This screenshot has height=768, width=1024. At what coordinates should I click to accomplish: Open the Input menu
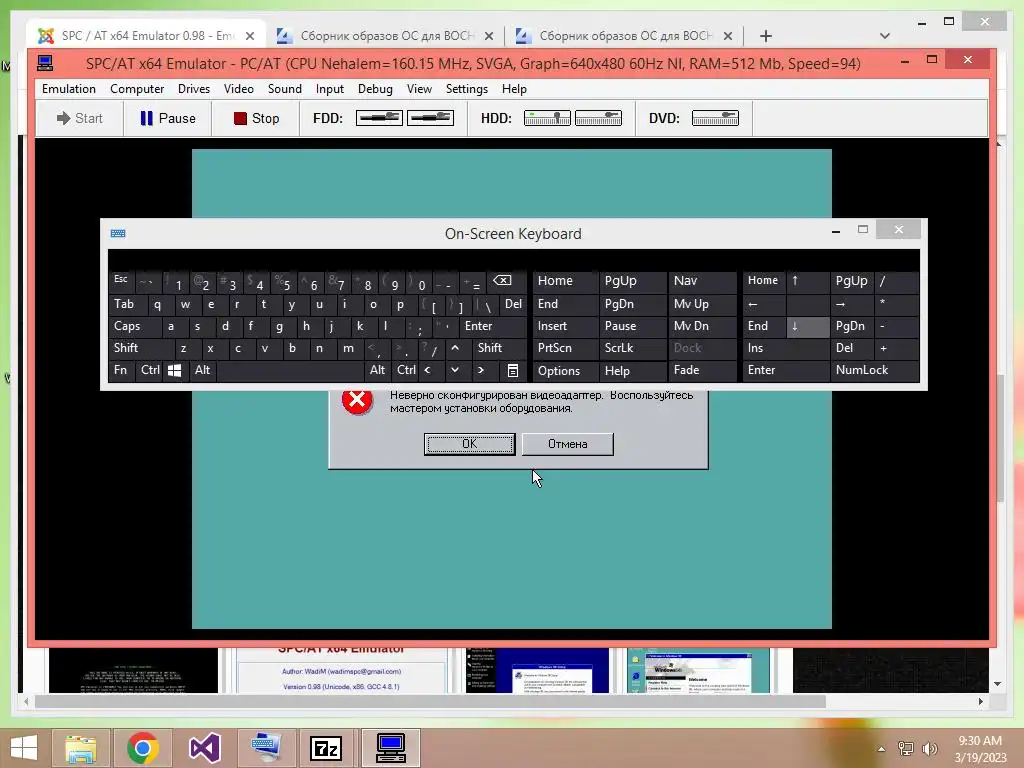pyautogui.click(x=330, y=89)
